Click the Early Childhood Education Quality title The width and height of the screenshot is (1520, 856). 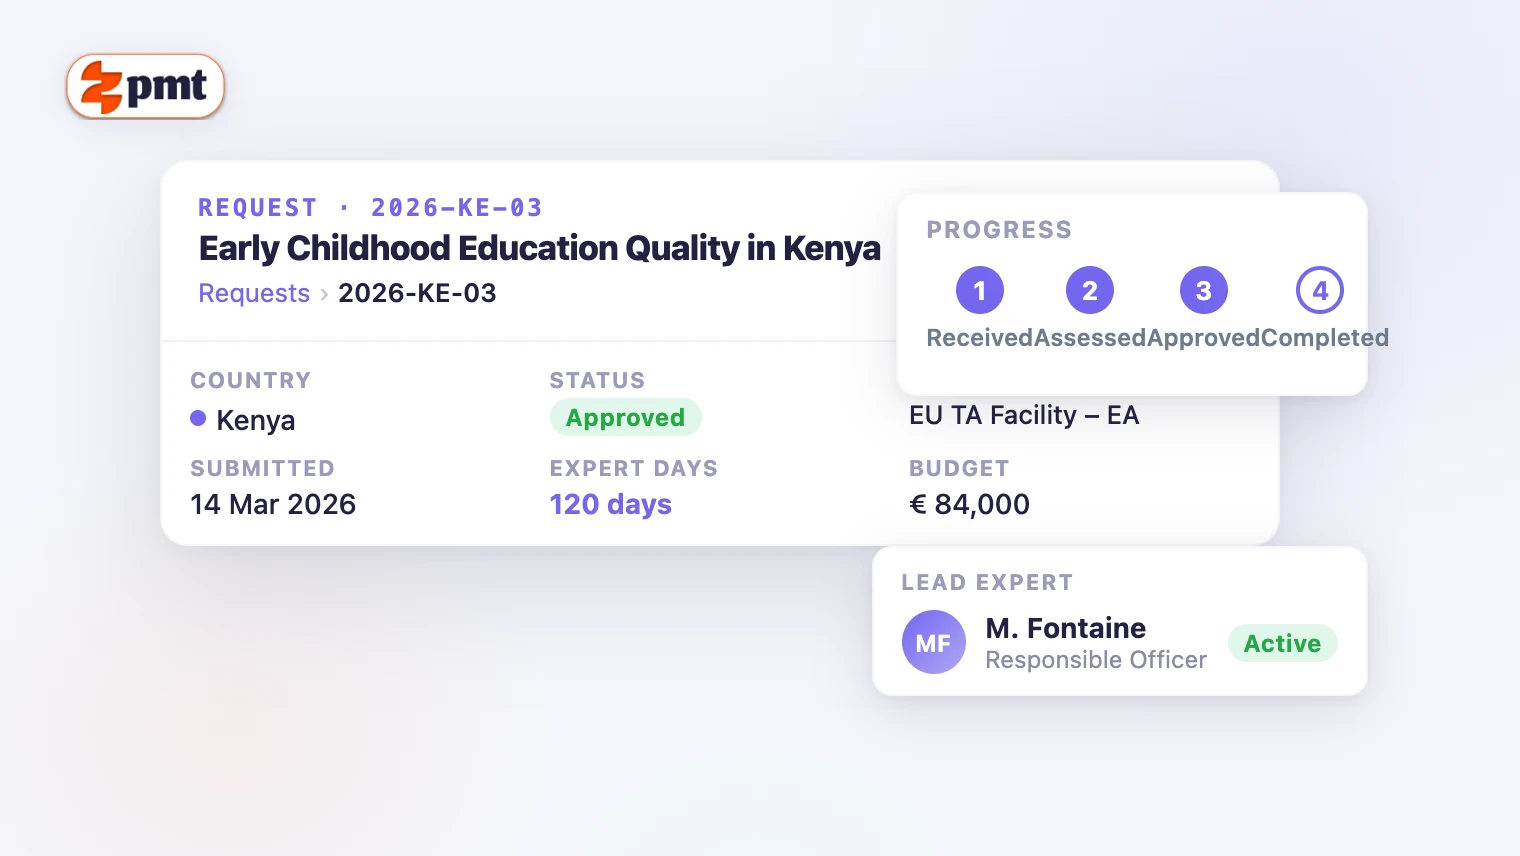540,248
